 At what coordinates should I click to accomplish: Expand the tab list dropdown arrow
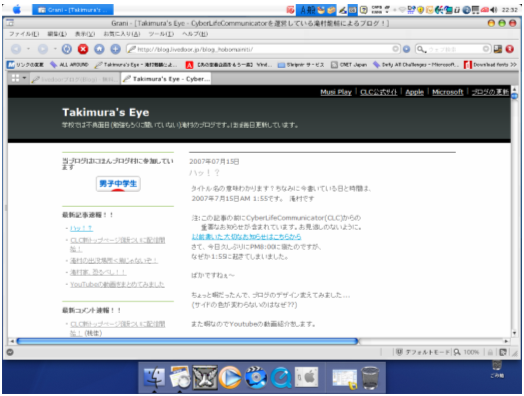[x=24, y=78]
